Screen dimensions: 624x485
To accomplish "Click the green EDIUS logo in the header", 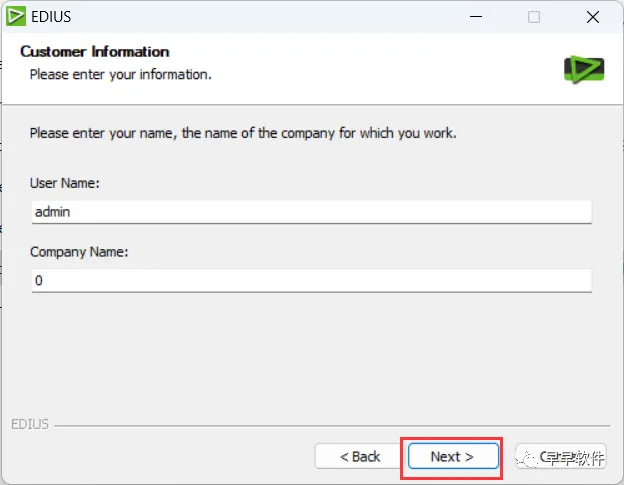I will 583,68.
